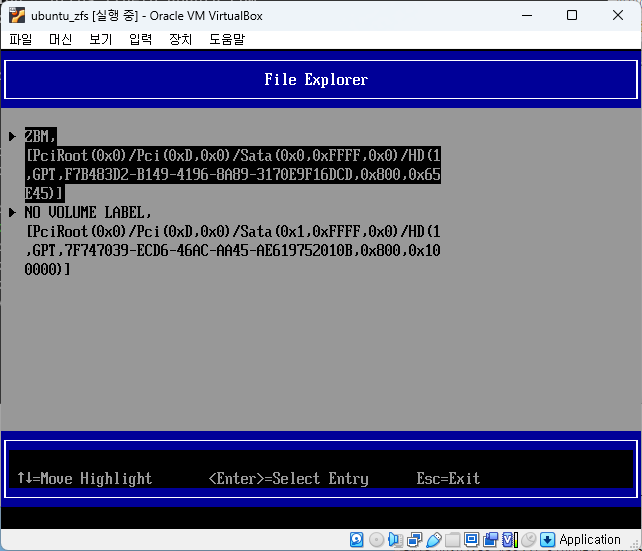The image size is (642, 551).
Task: Open the USB devices status icon
Action: 433,540
